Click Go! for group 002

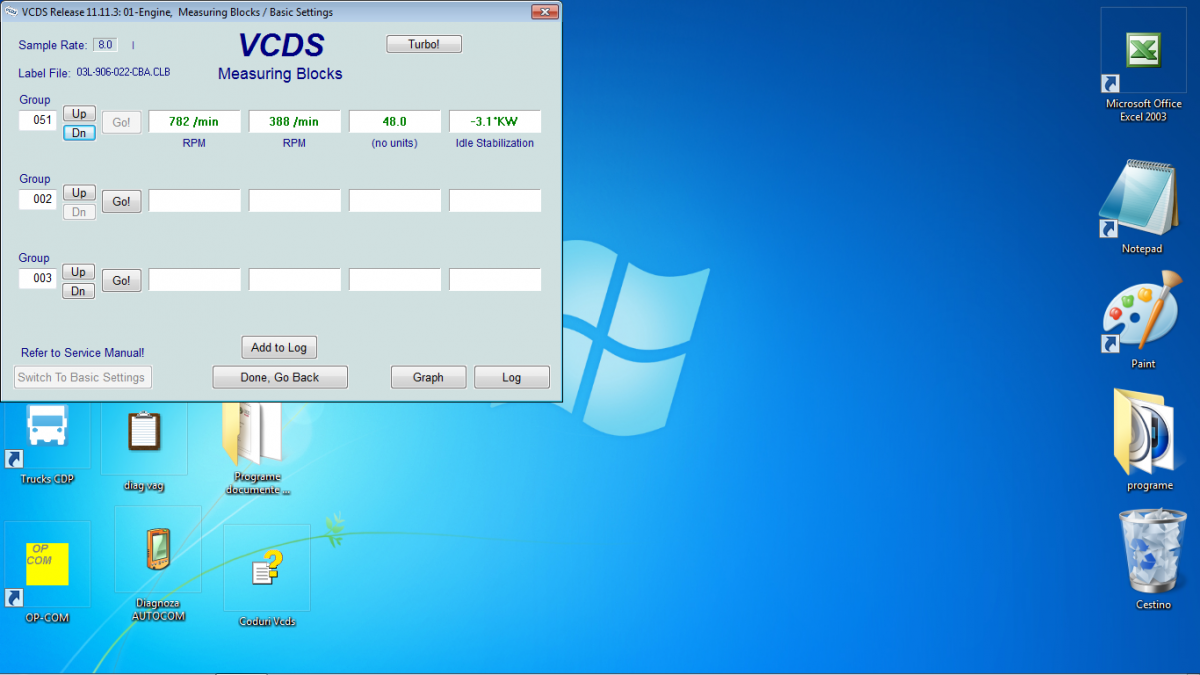point(121,202)
